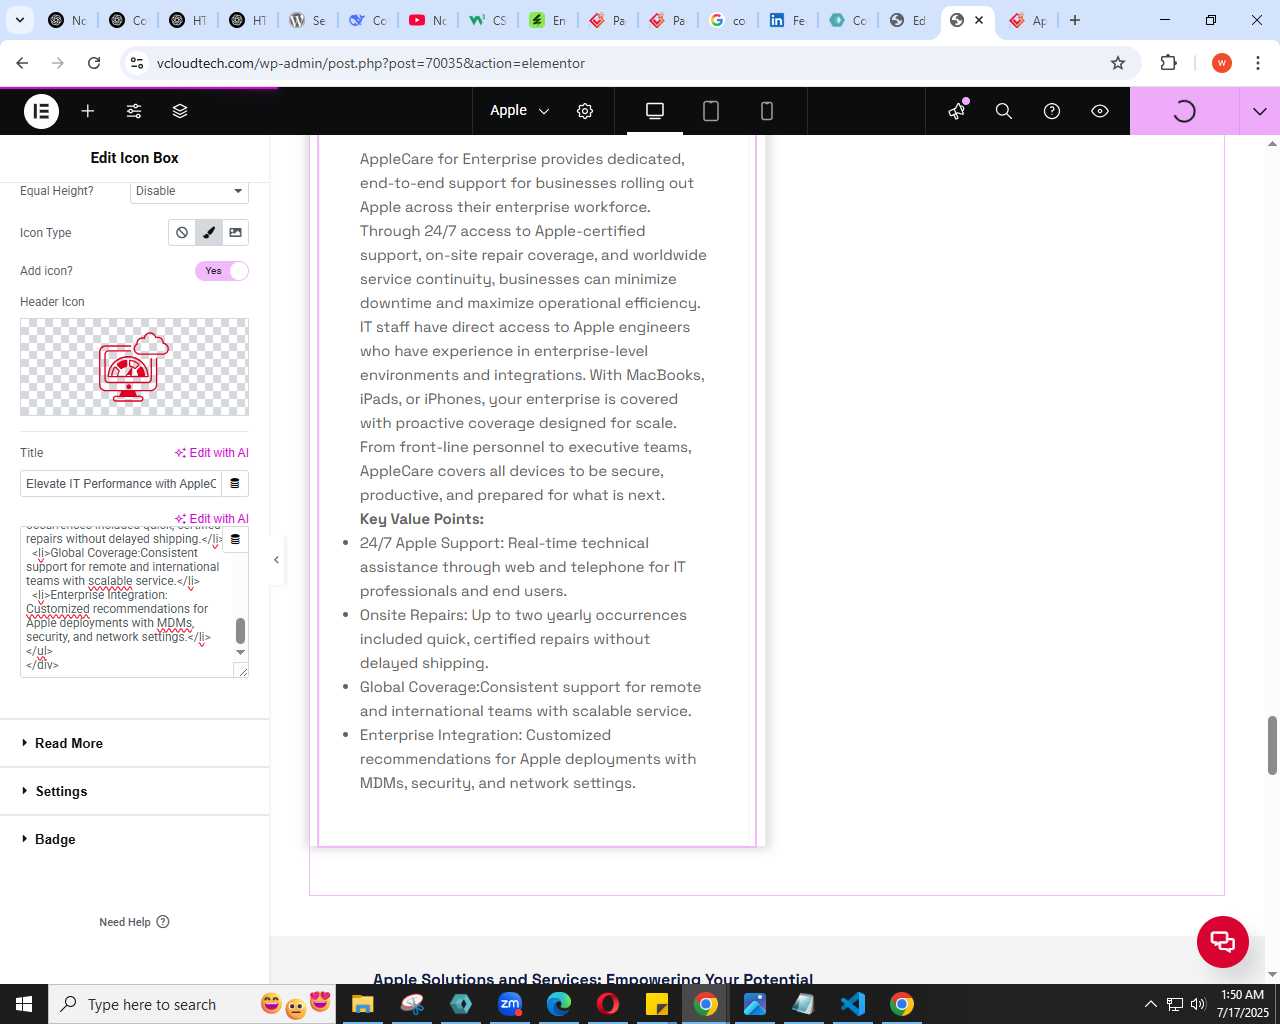Open the Elementor main menu logo
The image size is (1280, 1024).
click(41, 111)
